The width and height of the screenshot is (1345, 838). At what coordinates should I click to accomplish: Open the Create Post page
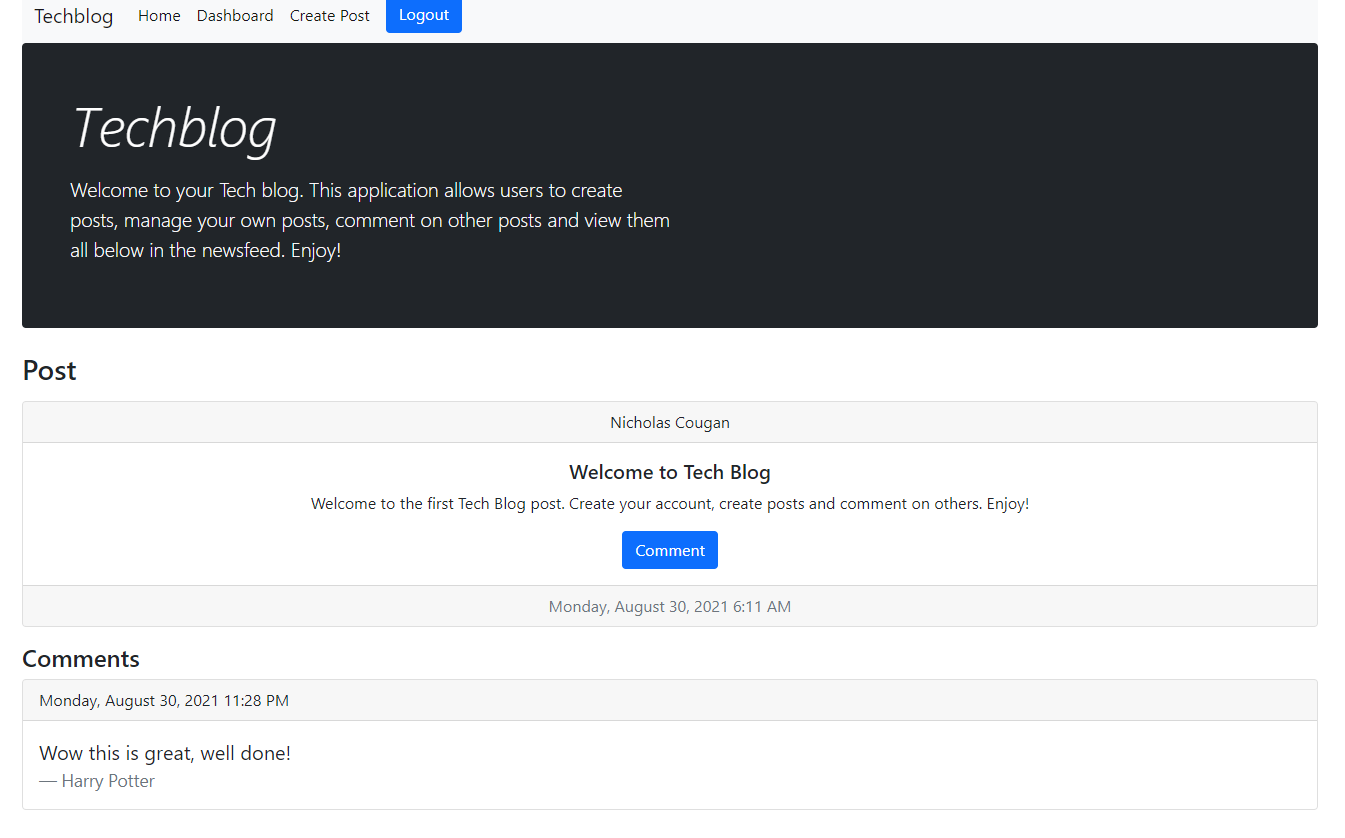(329, 15)
